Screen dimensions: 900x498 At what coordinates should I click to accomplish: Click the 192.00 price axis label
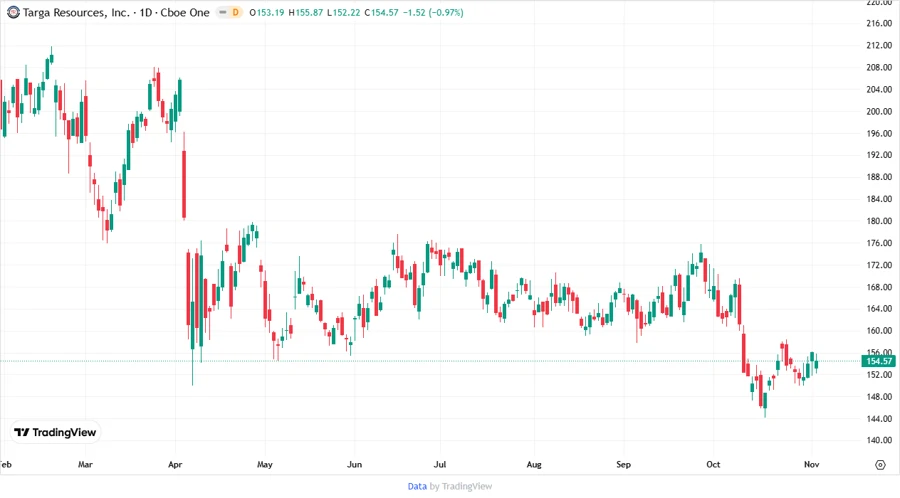tap(879, 155)
